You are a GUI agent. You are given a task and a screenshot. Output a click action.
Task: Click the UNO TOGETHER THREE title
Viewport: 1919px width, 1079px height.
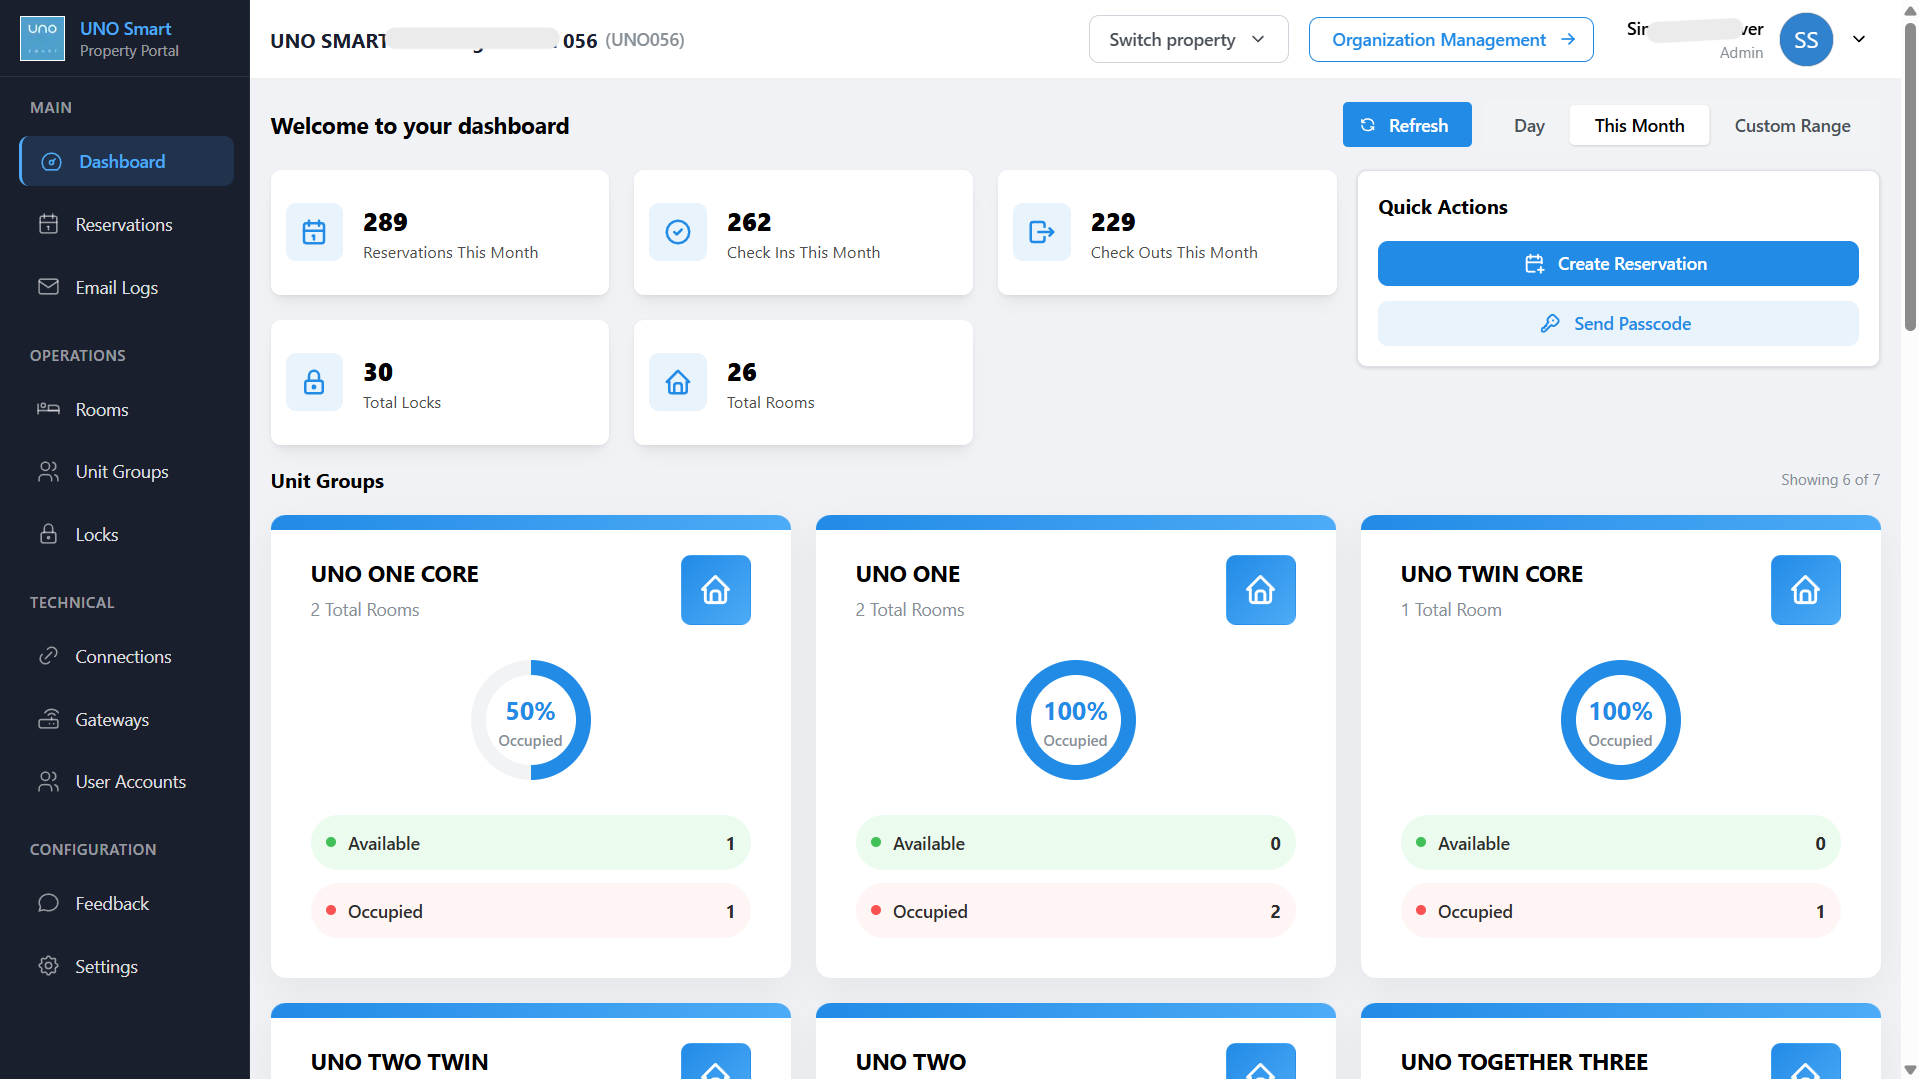1525,1062
